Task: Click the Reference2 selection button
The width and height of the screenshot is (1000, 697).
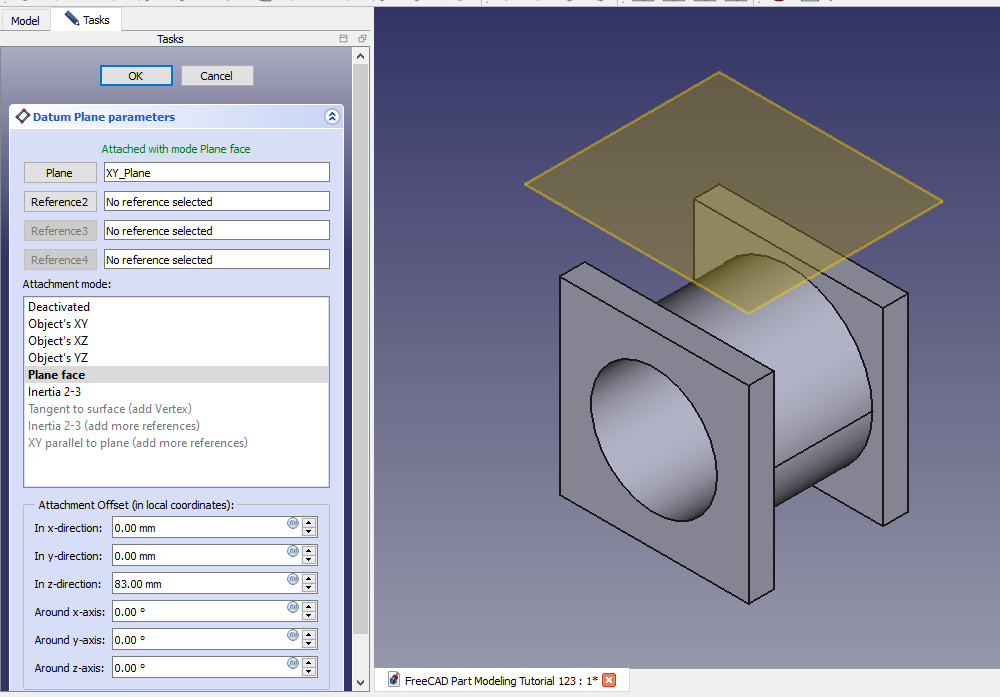Action: pos(59,202)
